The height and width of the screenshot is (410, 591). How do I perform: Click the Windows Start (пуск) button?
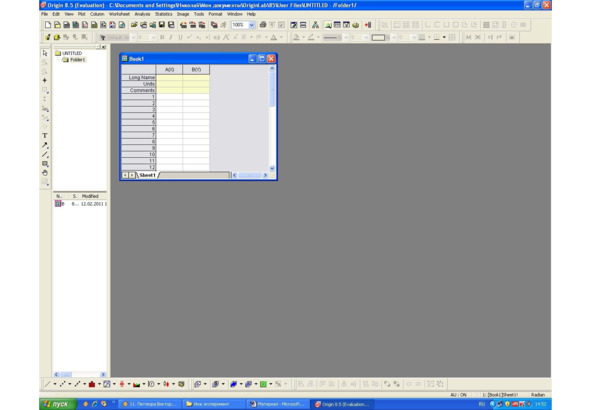[58, 404]
